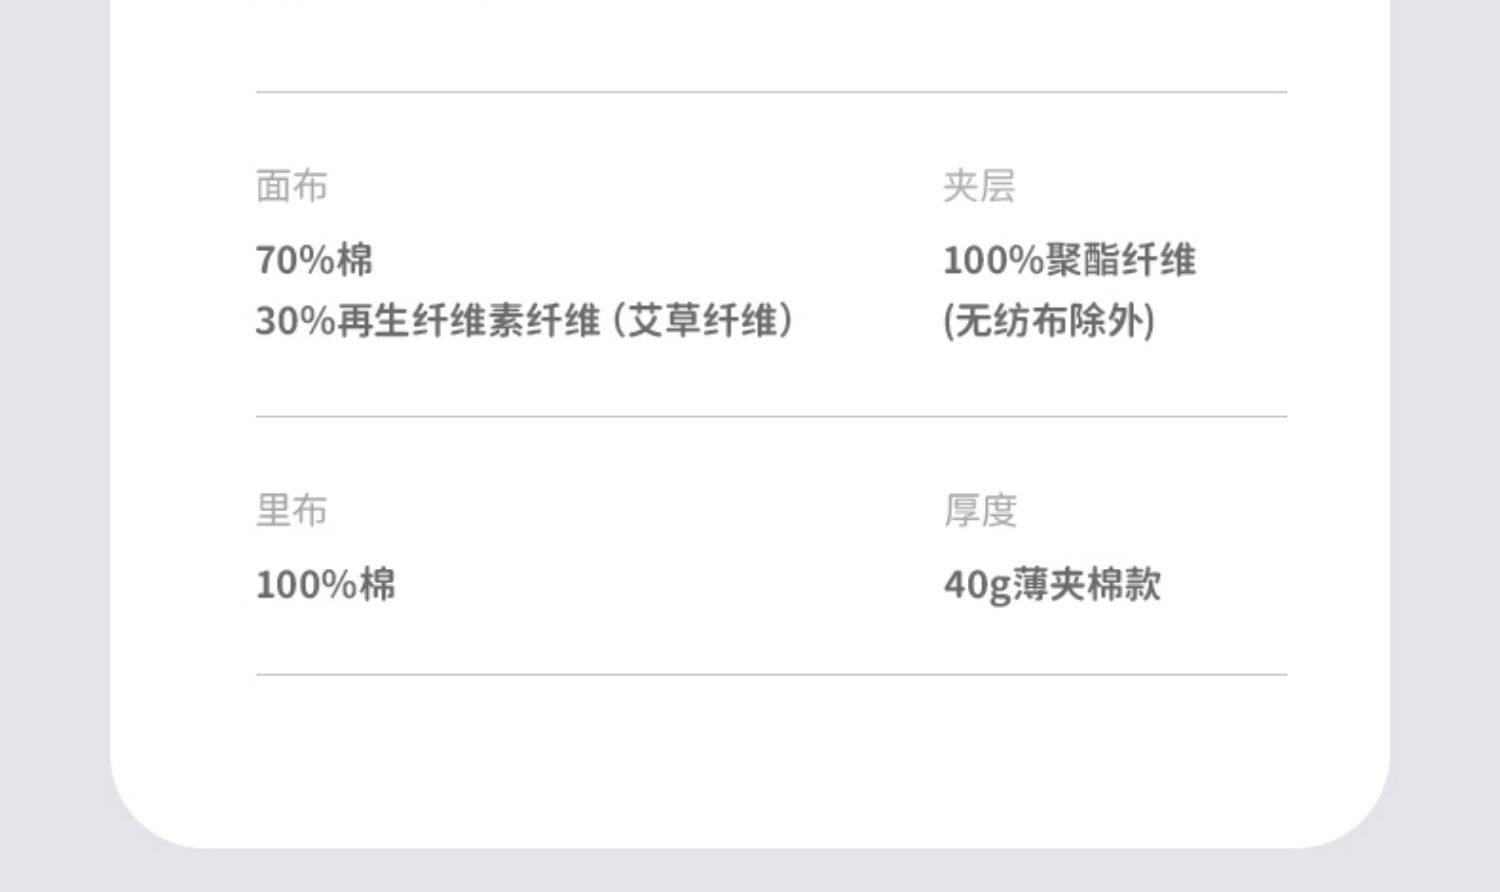
Task: Click the 夹层 section label
Action: pyautogui.click(x=978, y=186)
